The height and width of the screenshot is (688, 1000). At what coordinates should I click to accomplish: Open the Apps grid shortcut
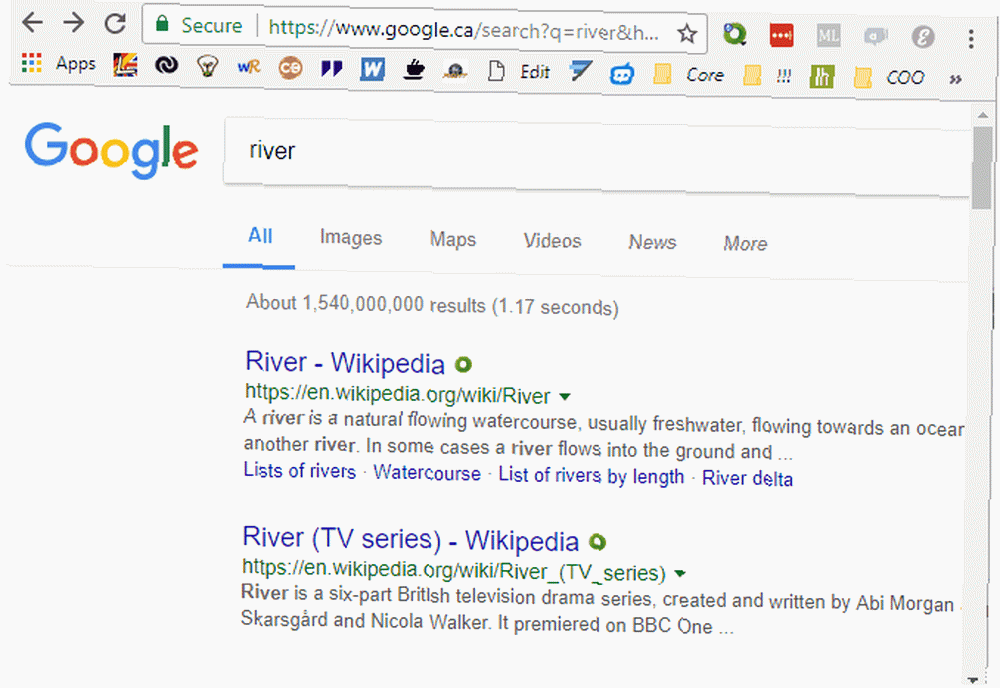pyautogui.click(x=31, y=62)
